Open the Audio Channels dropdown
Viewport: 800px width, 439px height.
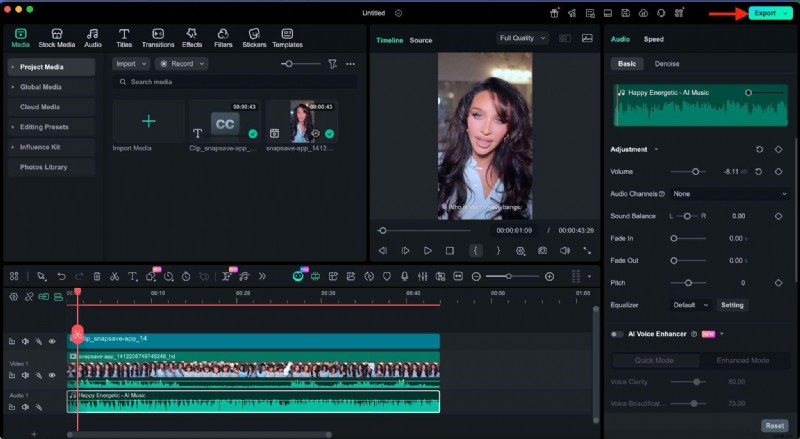(729, 194)
